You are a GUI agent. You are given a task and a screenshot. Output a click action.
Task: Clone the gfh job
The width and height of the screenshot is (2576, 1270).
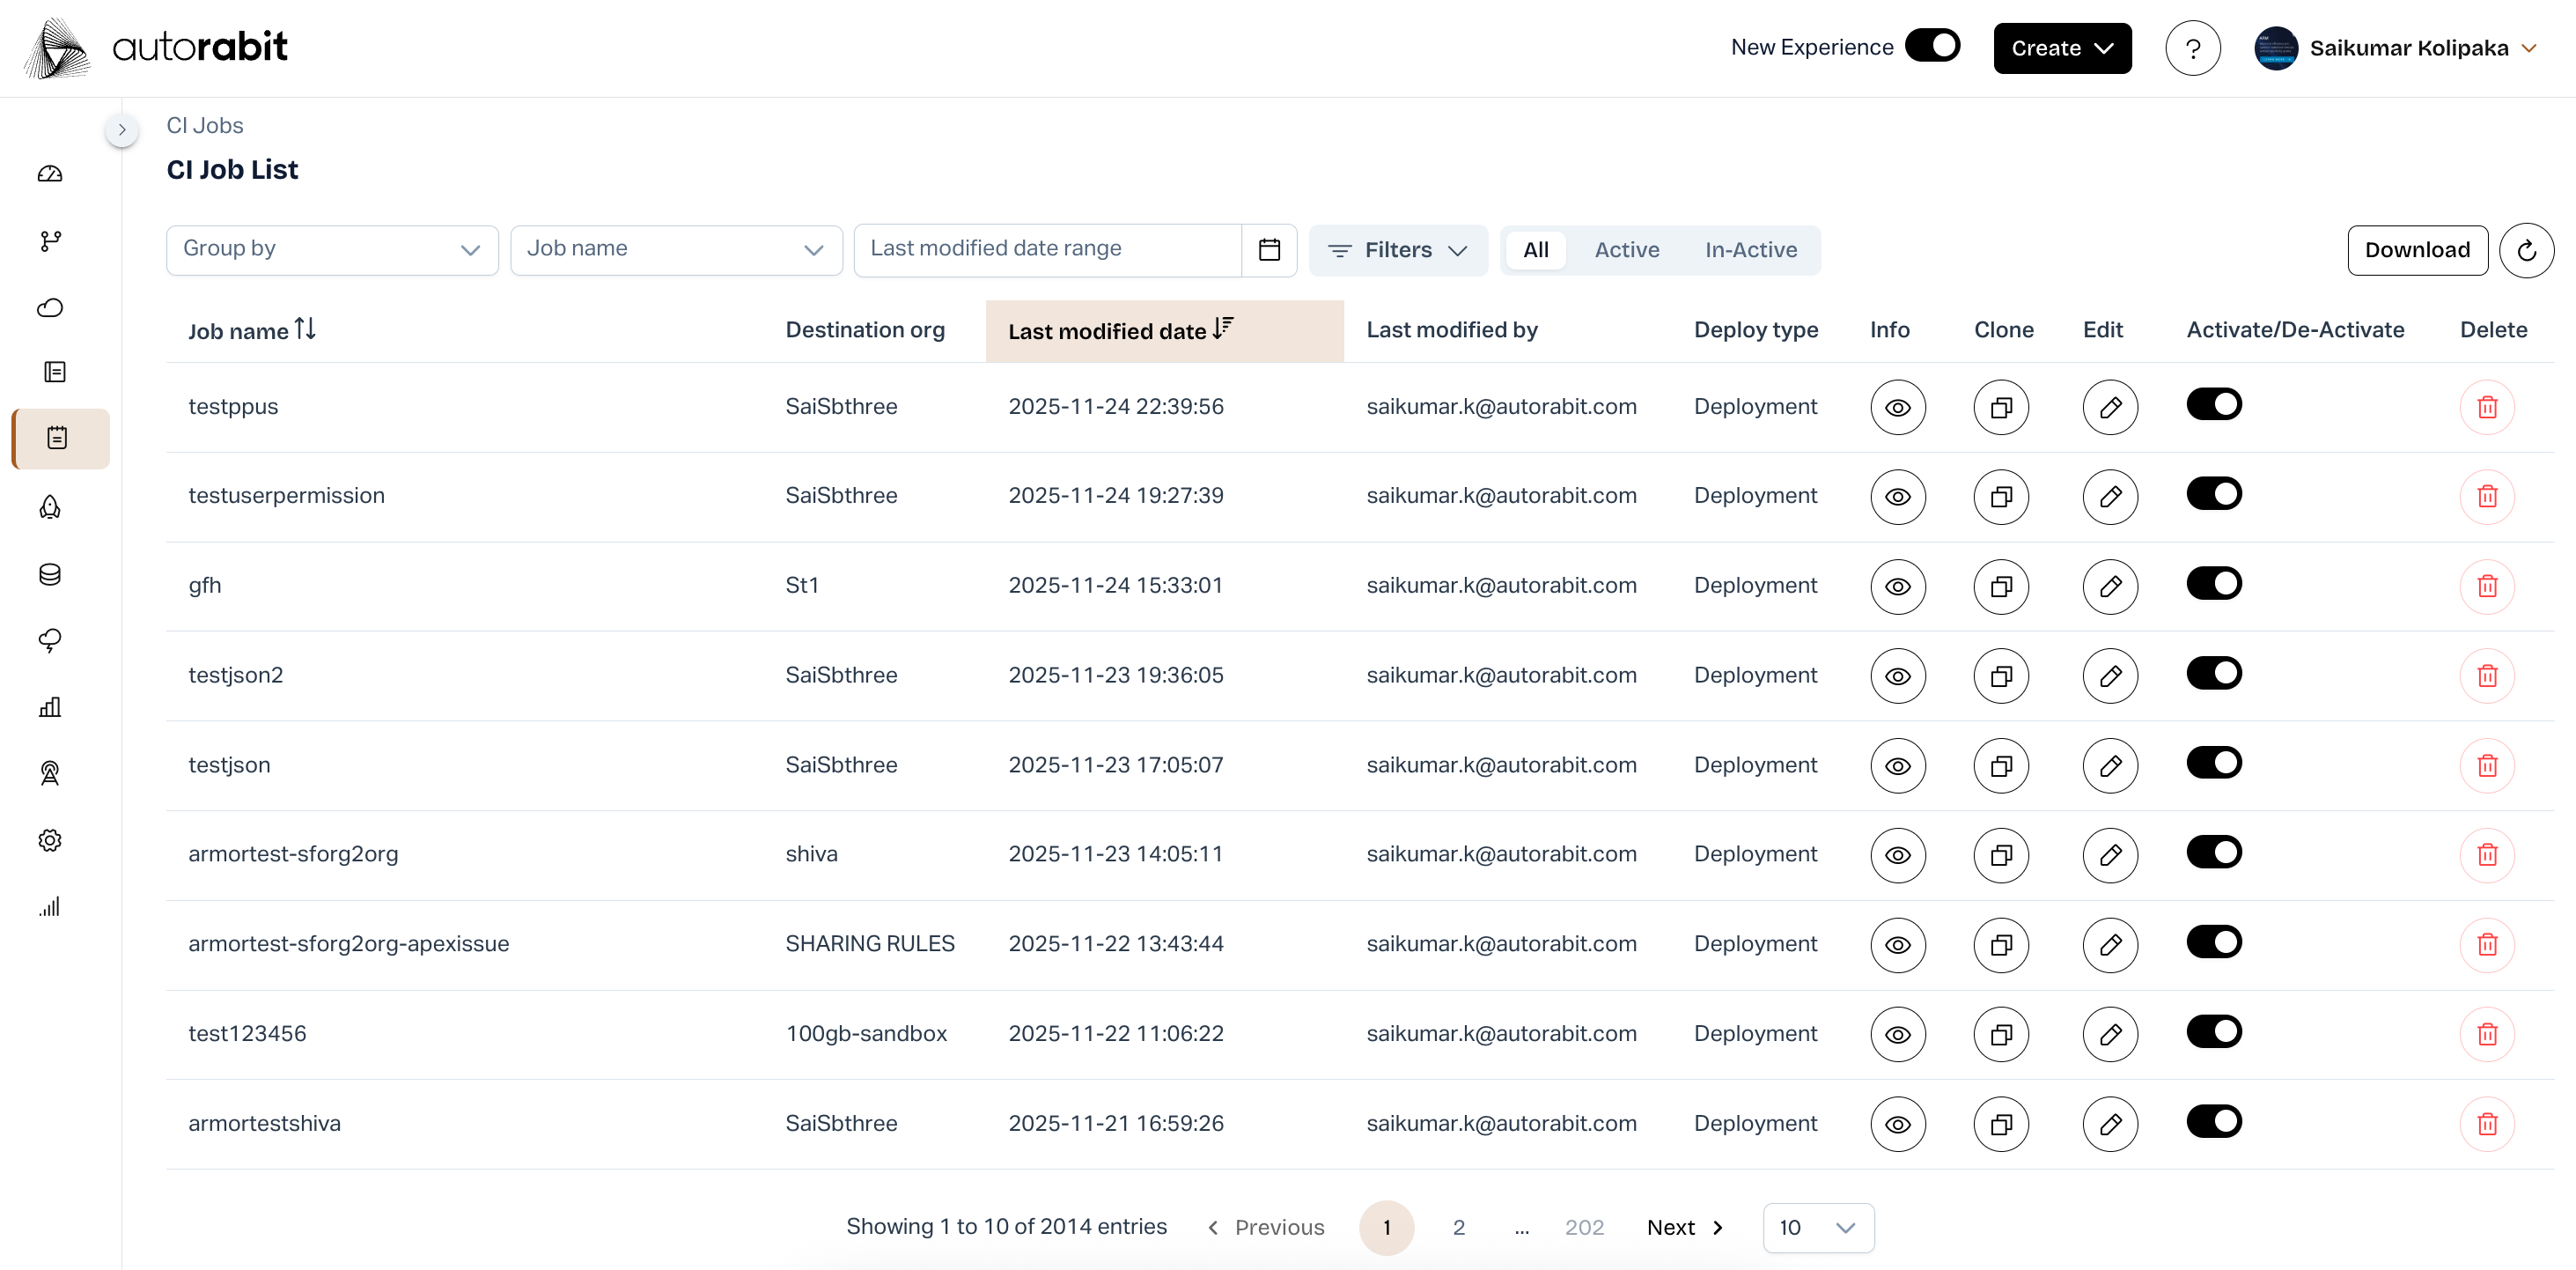pyautogui.click(x=2000, y=586)
